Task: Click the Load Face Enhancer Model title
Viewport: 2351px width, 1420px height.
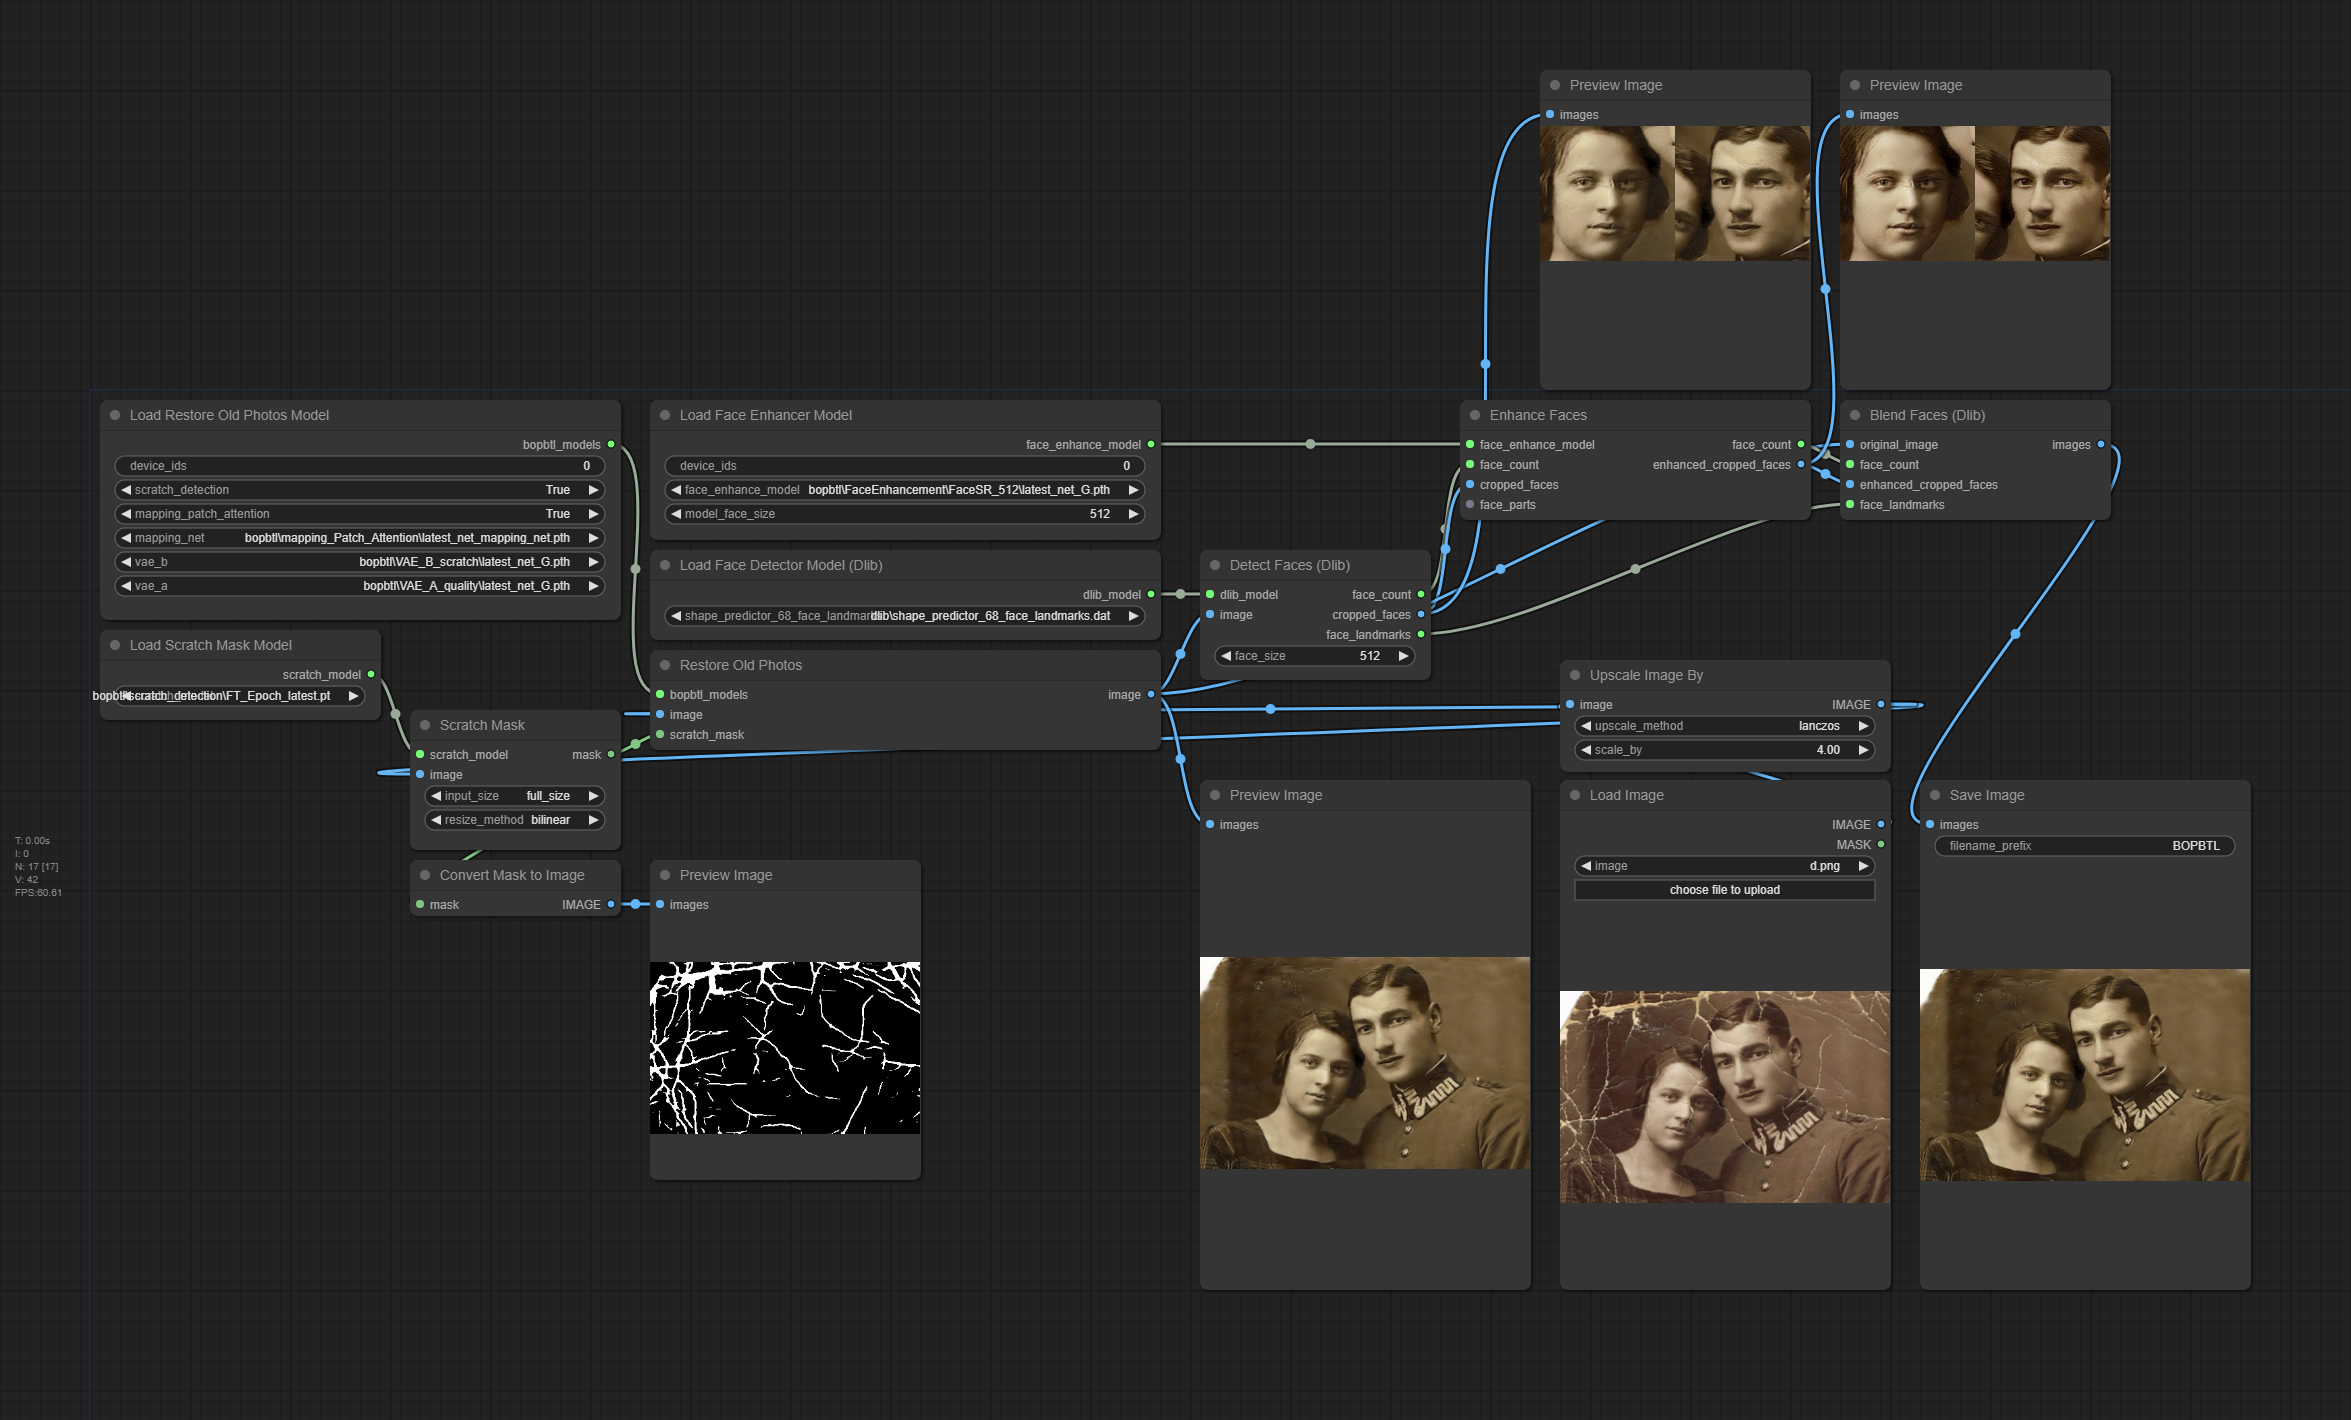Action: pos(765,415)
